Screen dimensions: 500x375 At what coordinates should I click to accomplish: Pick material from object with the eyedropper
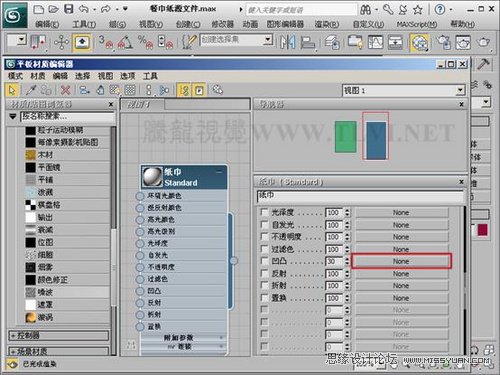31,90
